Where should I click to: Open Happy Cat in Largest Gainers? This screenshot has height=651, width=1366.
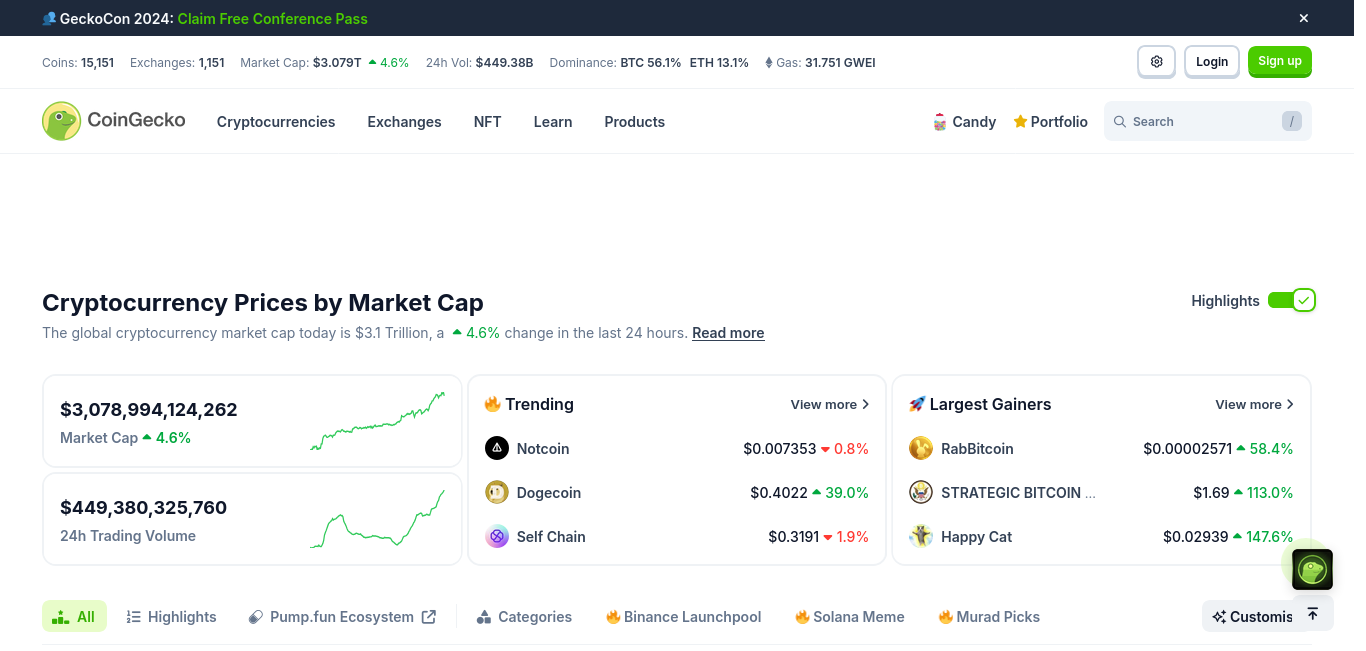(1101, 536)
